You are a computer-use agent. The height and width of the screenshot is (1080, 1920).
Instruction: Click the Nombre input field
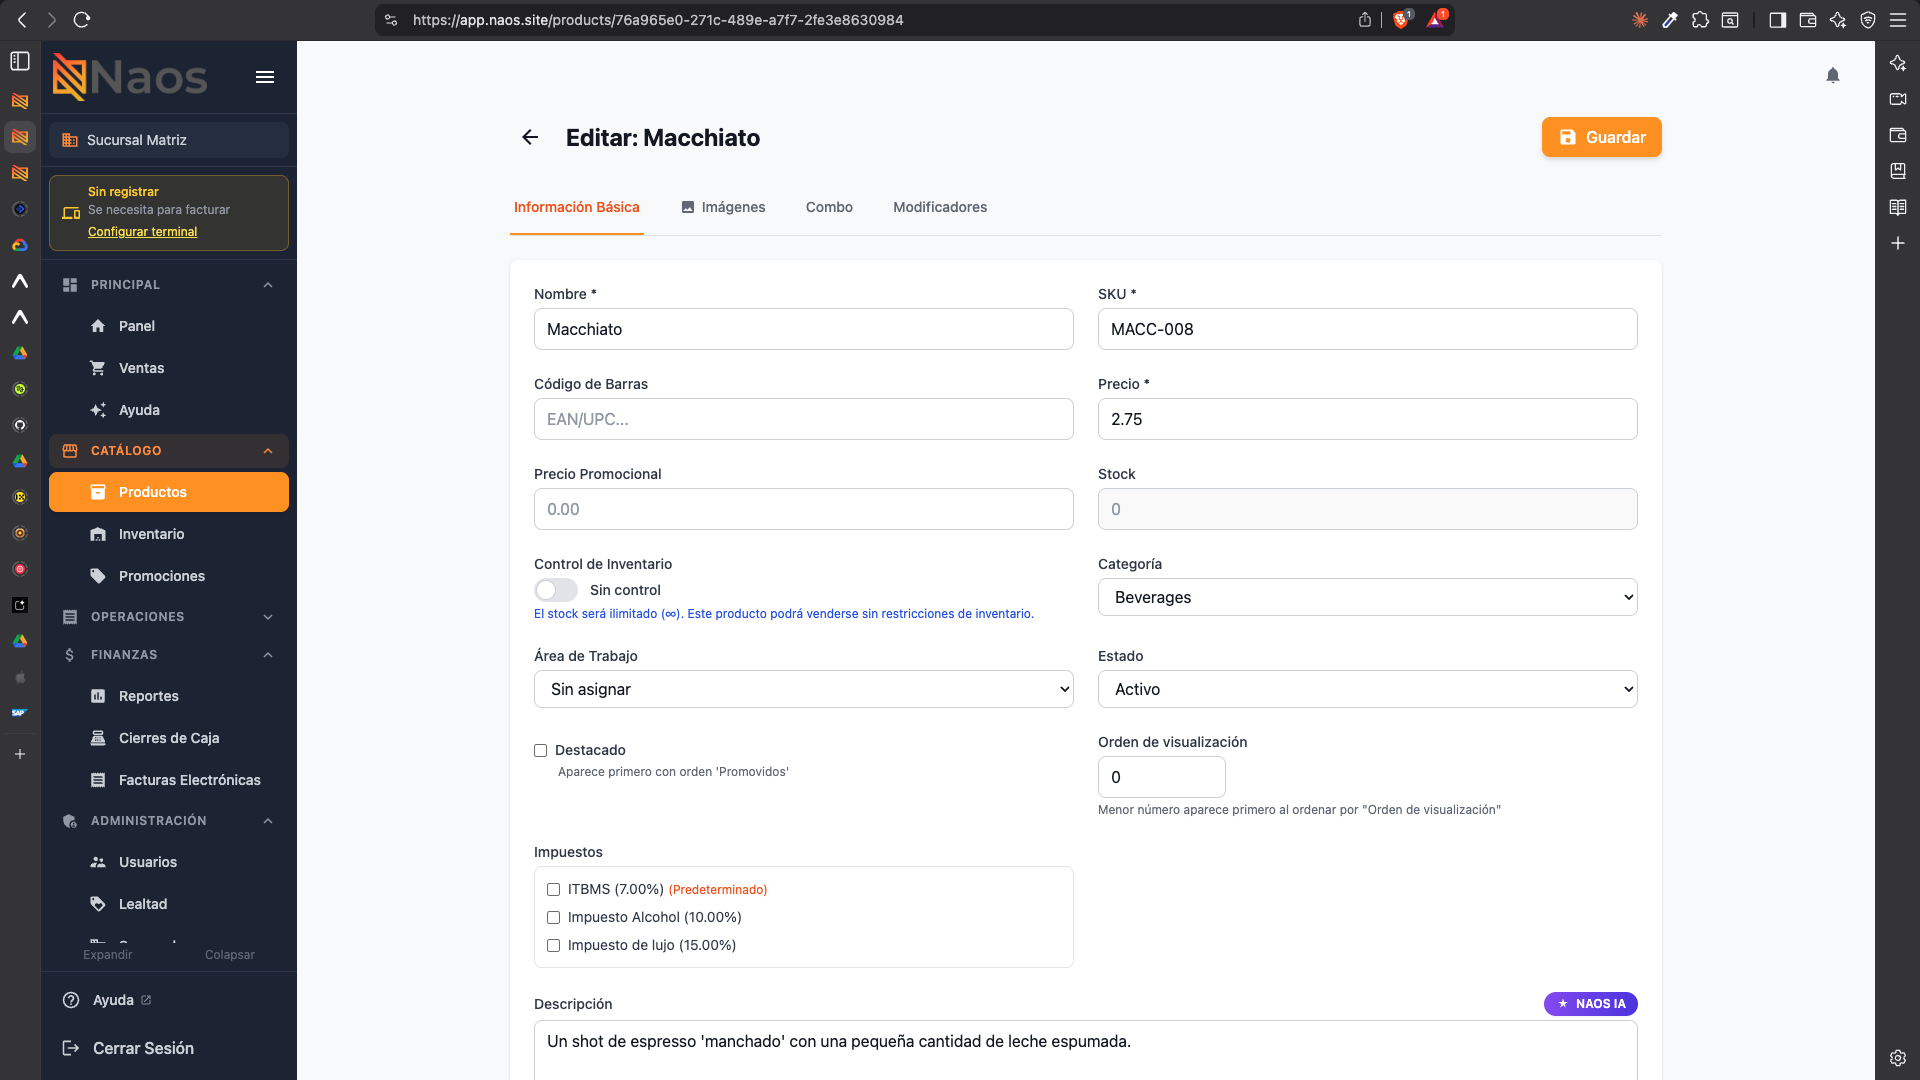(804, 329)
